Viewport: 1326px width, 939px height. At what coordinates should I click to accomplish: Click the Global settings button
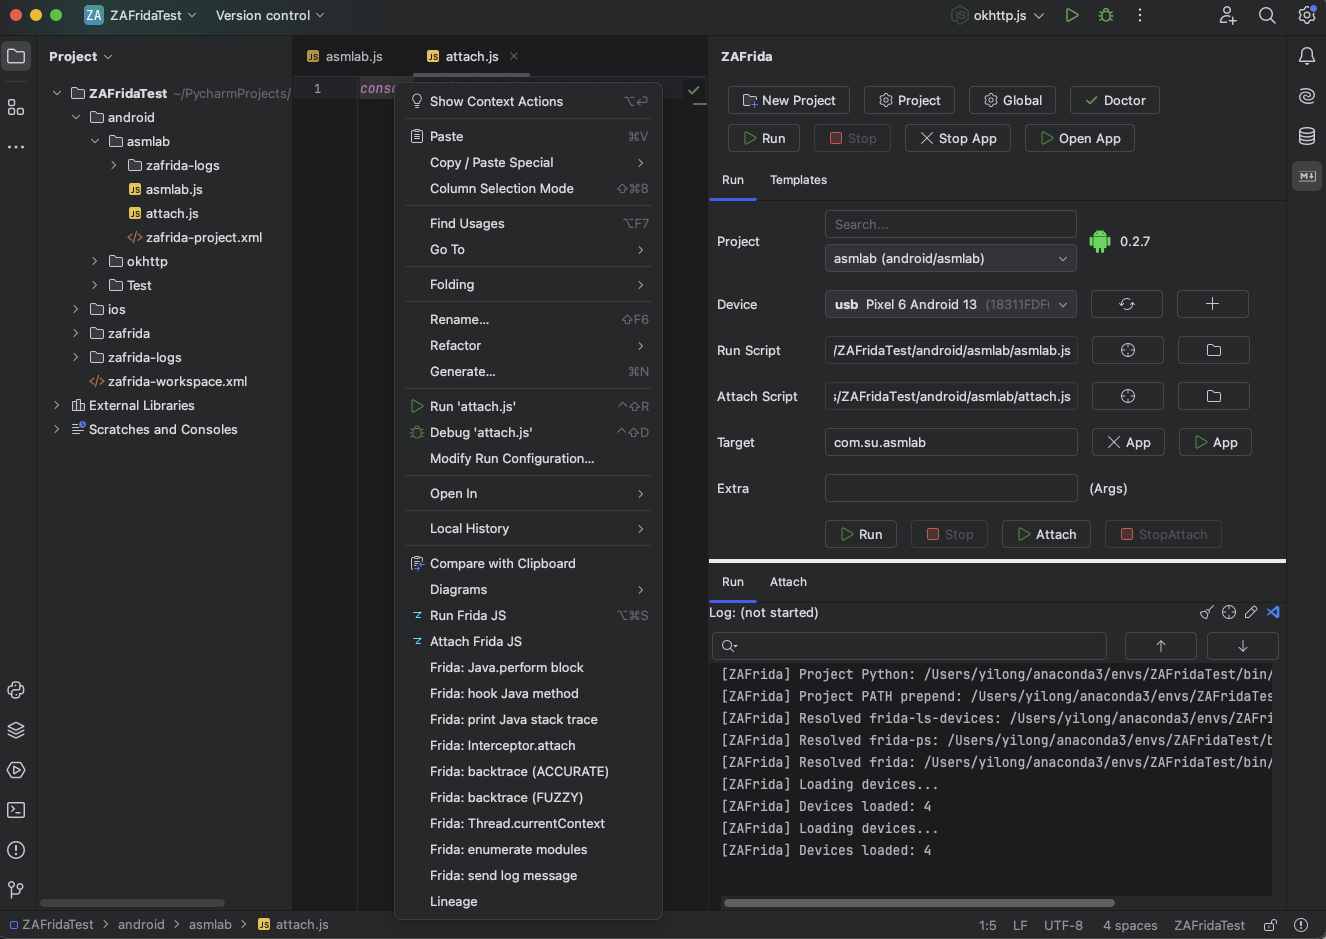1012,100
